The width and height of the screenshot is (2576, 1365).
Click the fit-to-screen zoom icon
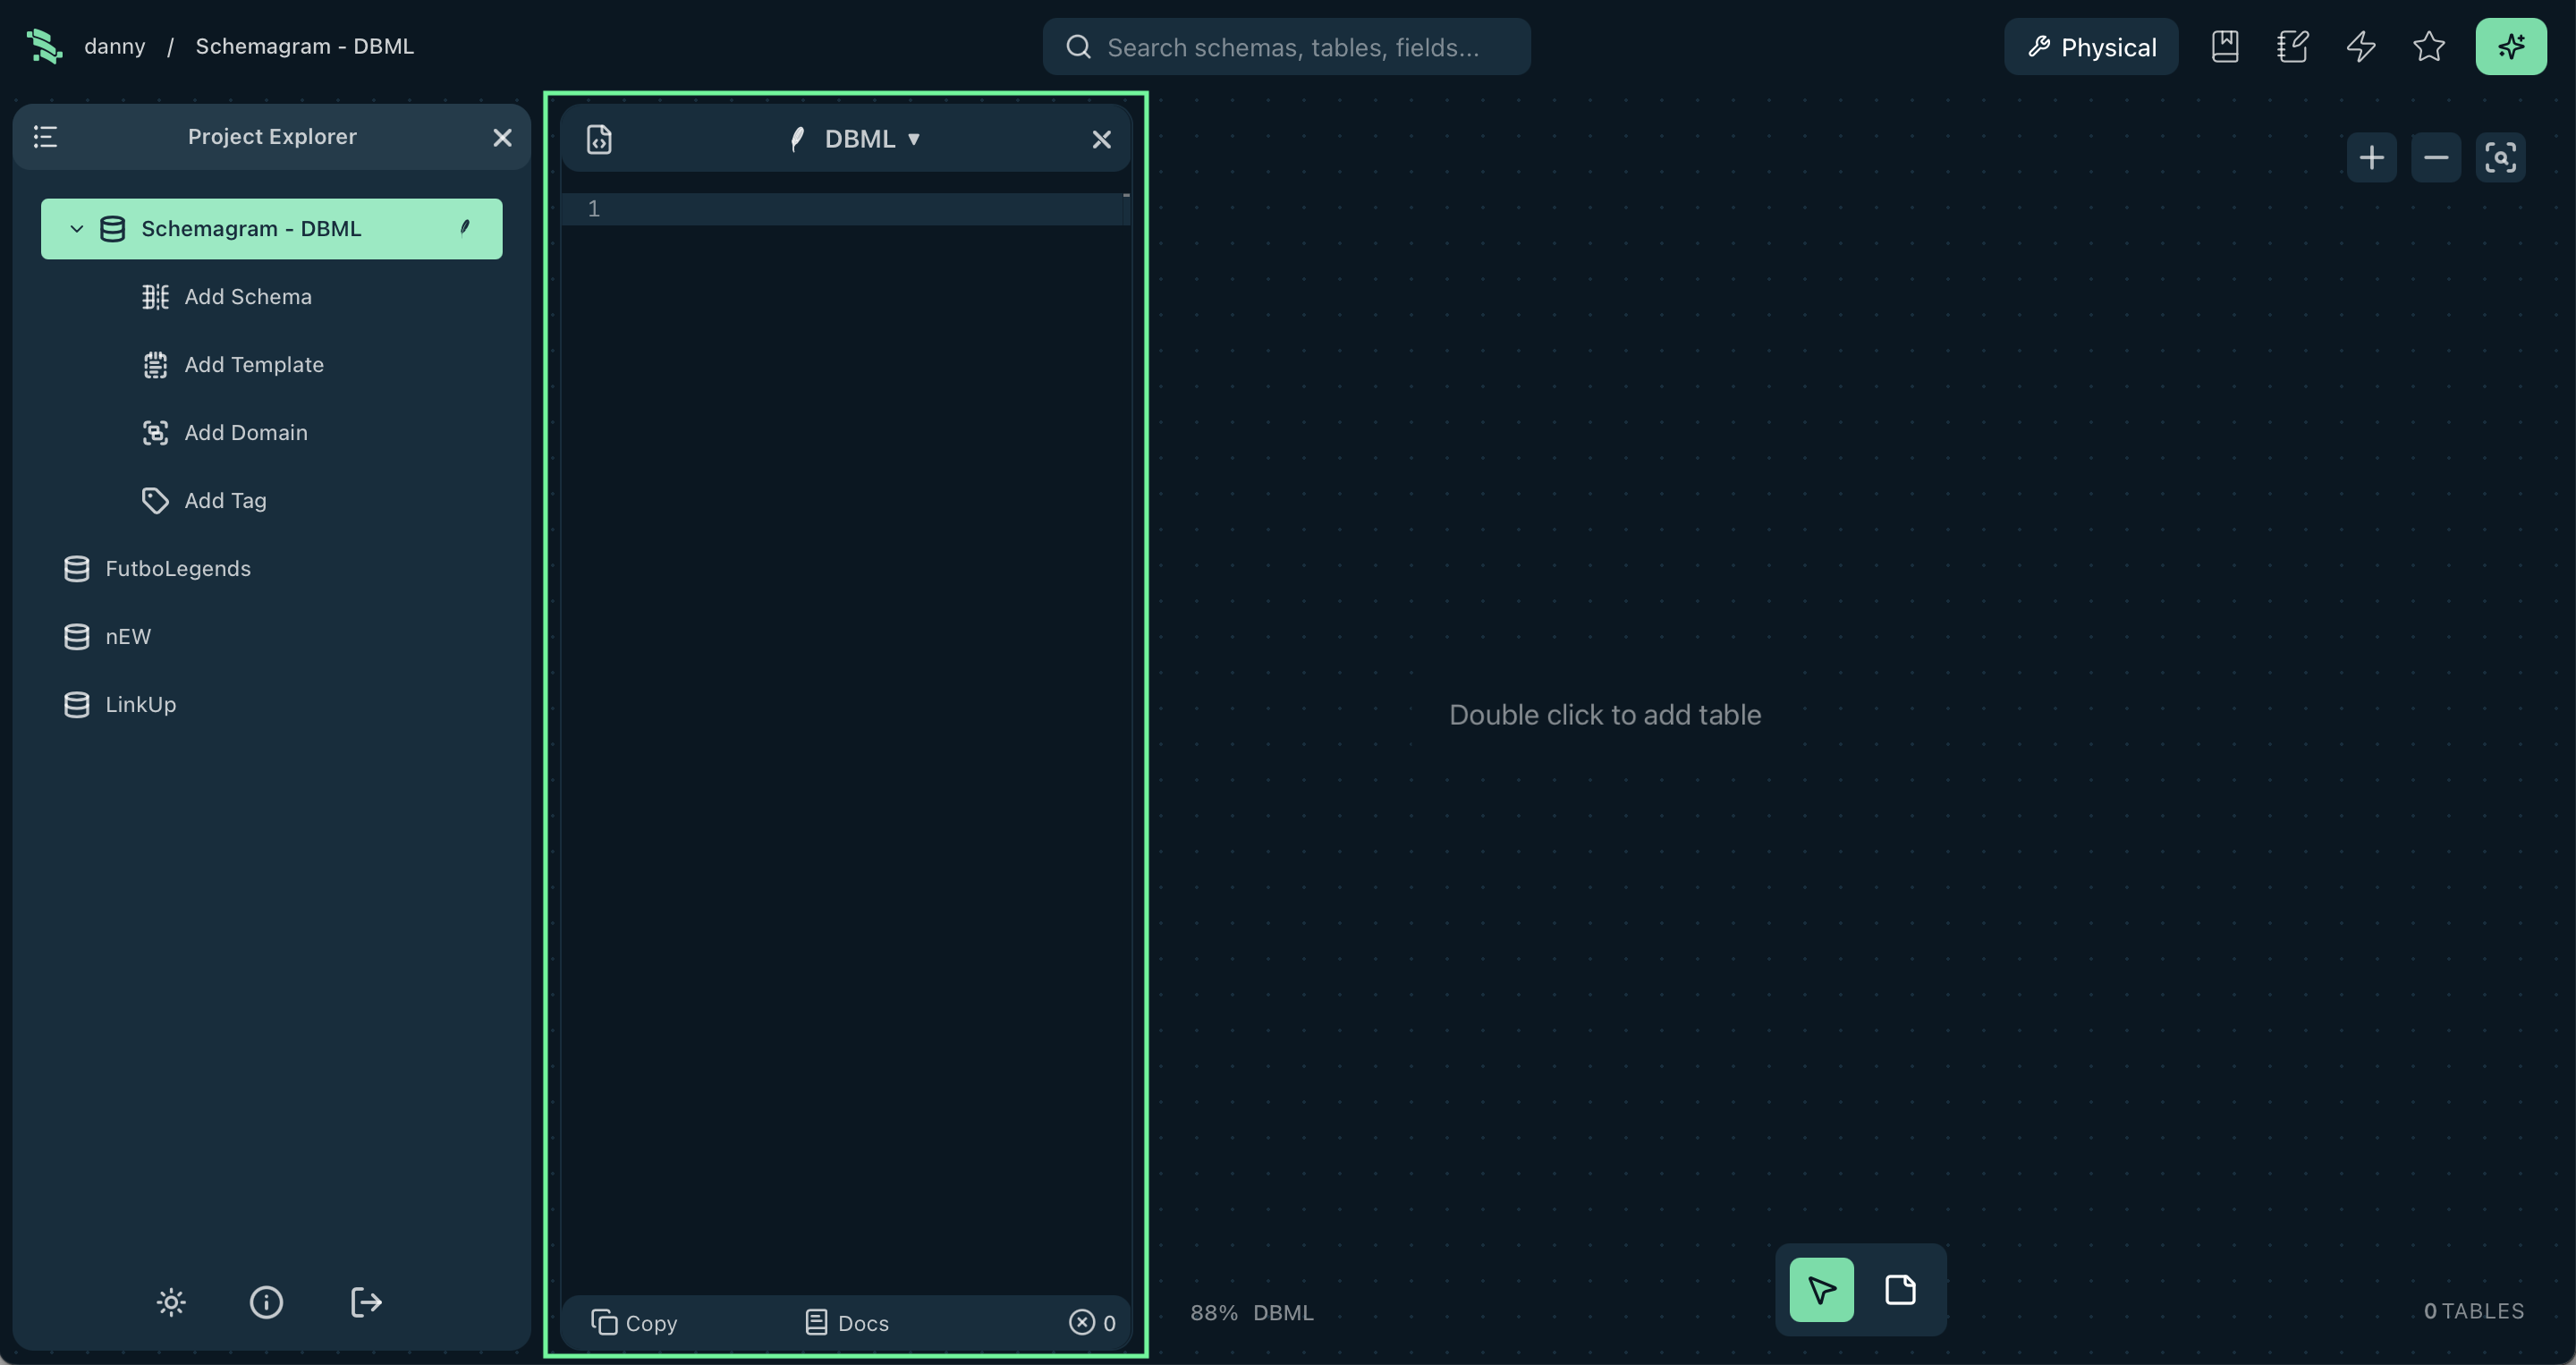coord(2500,158)
